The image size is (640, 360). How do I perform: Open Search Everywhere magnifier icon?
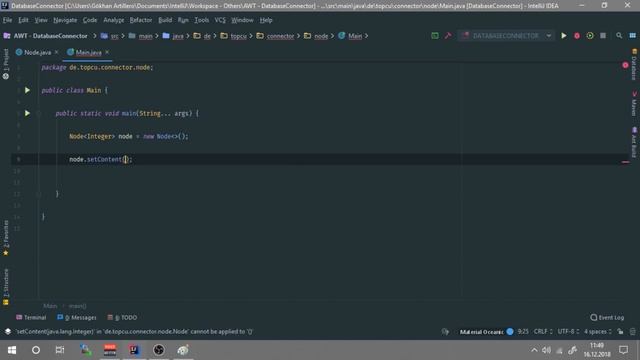click(619, 36)
